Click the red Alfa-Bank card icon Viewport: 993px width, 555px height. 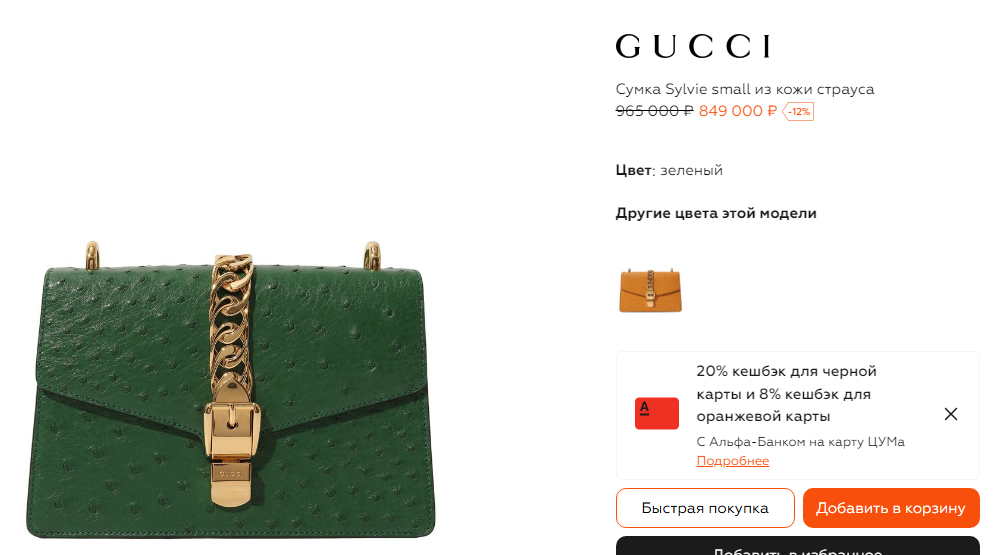657,413
